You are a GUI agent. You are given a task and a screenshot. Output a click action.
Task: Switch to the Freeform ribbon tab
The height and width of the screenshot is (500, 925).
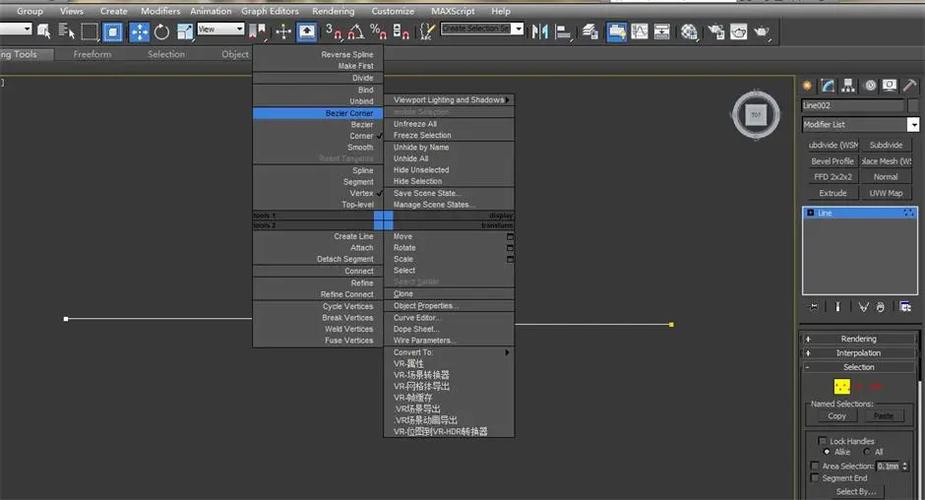coord(92,54)
